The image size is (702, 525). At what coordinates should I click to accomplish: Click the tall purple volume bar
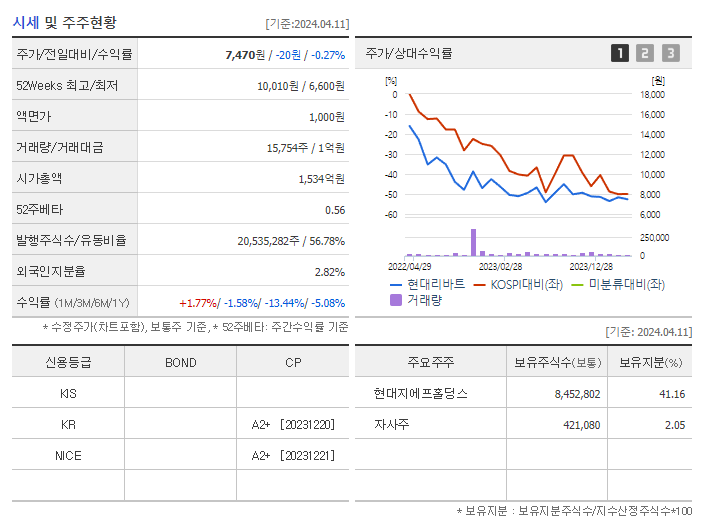click(x=473, y=242)
